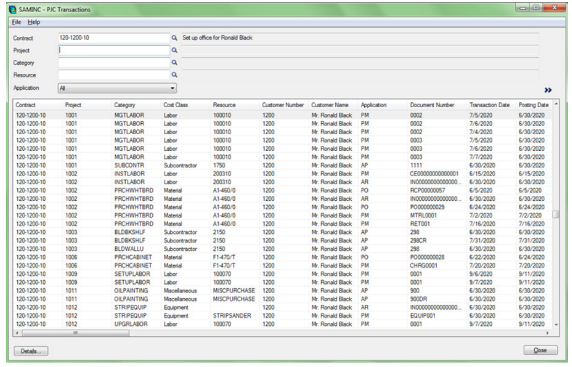Open the Help menu
The image size is (572, 367).
point(34,22)
